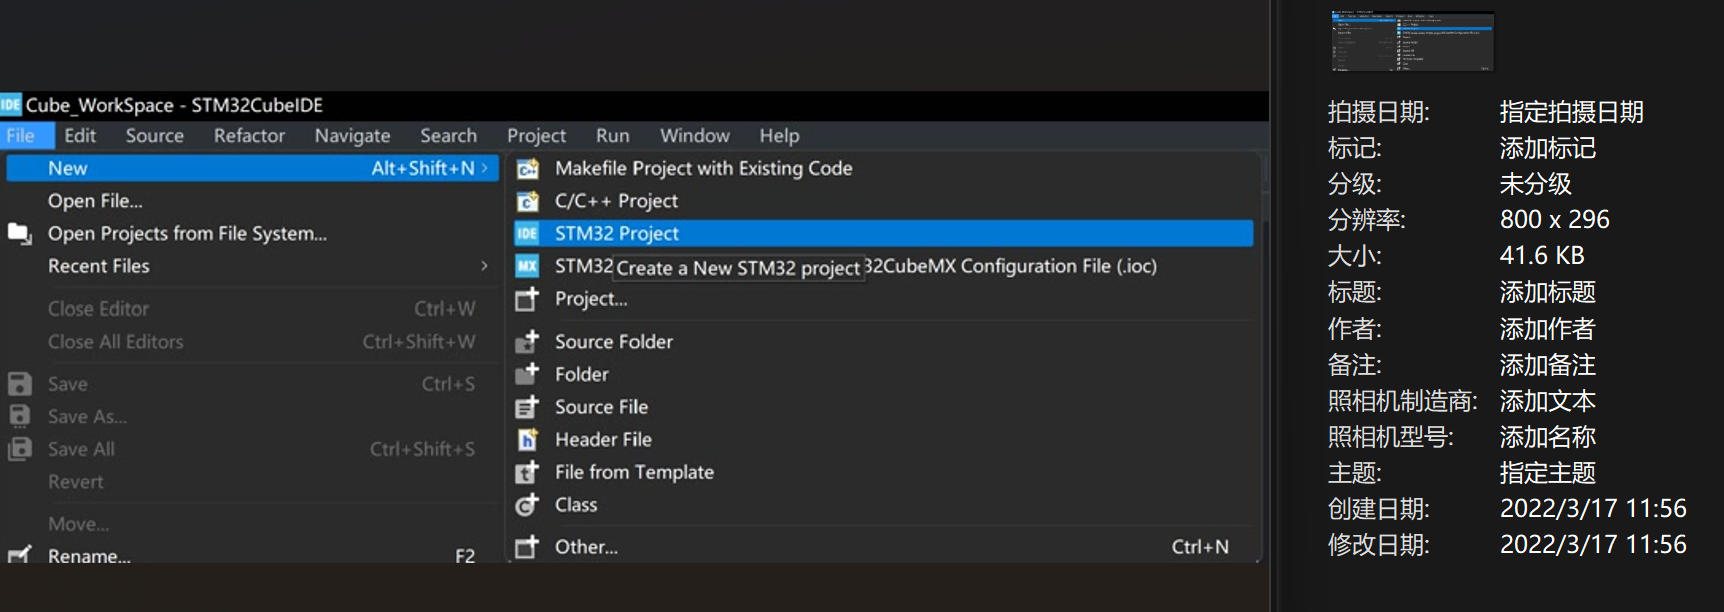Click the Header File icon
Screen dimensions: 1724x612
tap(527, 439)
